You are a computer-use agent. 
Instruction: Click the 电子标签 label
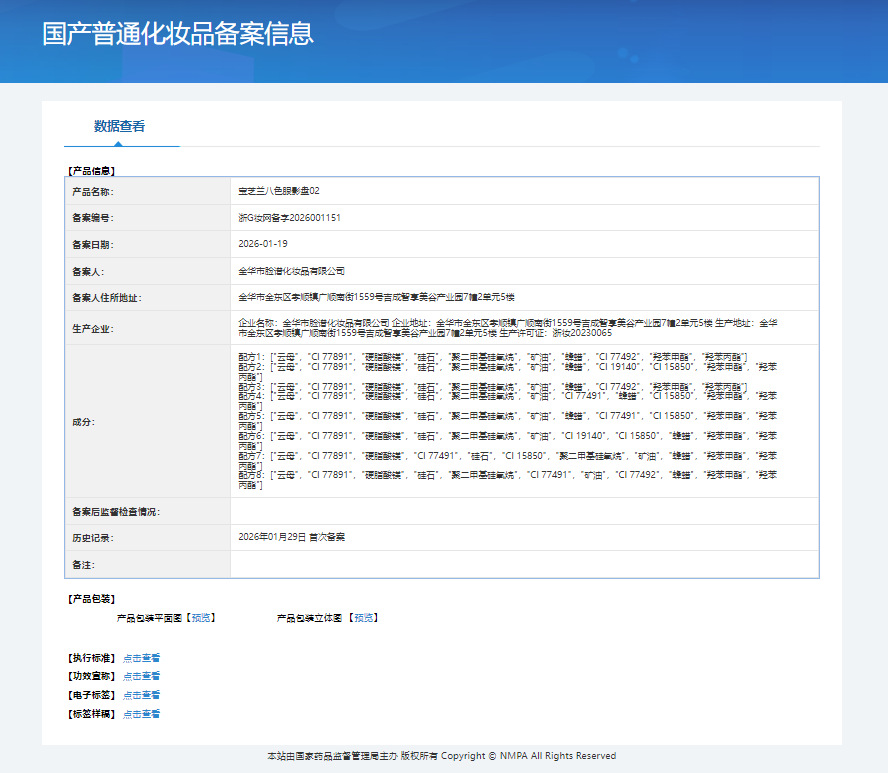tap(91, 695)
